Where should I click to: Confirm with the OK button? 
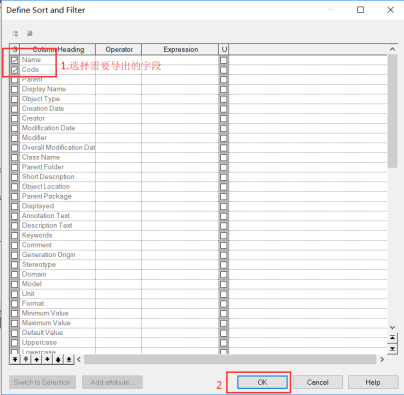point(262,382)
